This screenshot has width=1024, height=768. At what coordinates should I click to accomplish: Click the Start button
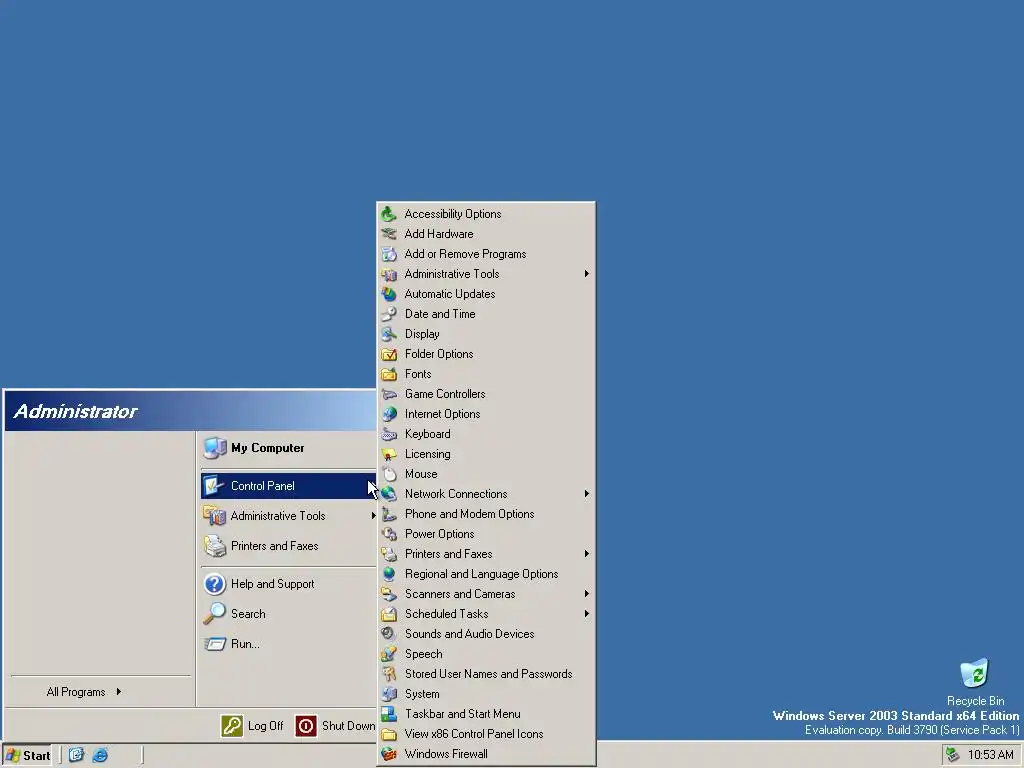pos(27,755)
